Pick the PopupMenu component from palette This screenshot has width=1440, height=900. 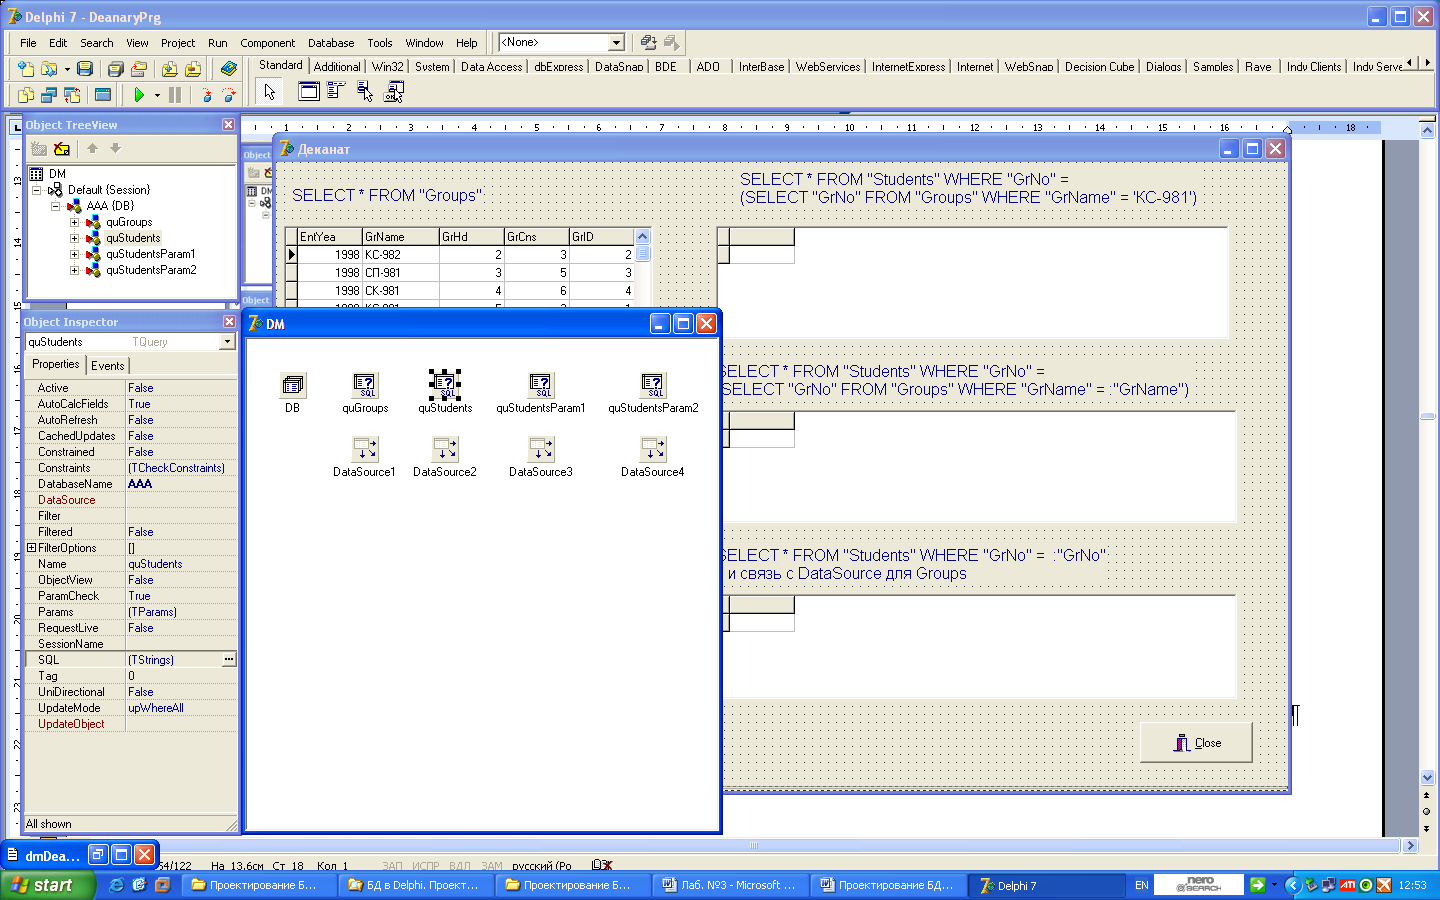pyautogui.click(x=365, y=92)
